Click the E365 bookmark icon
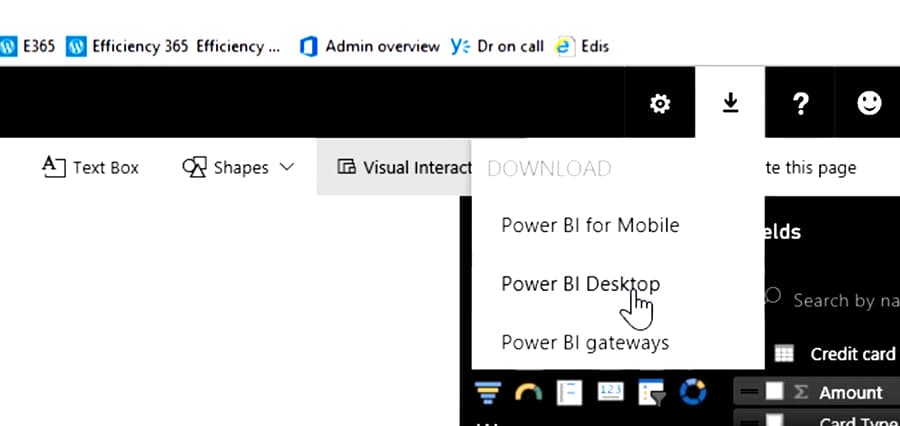This screenshot has width=900, height=426. [x=7, y=47]
